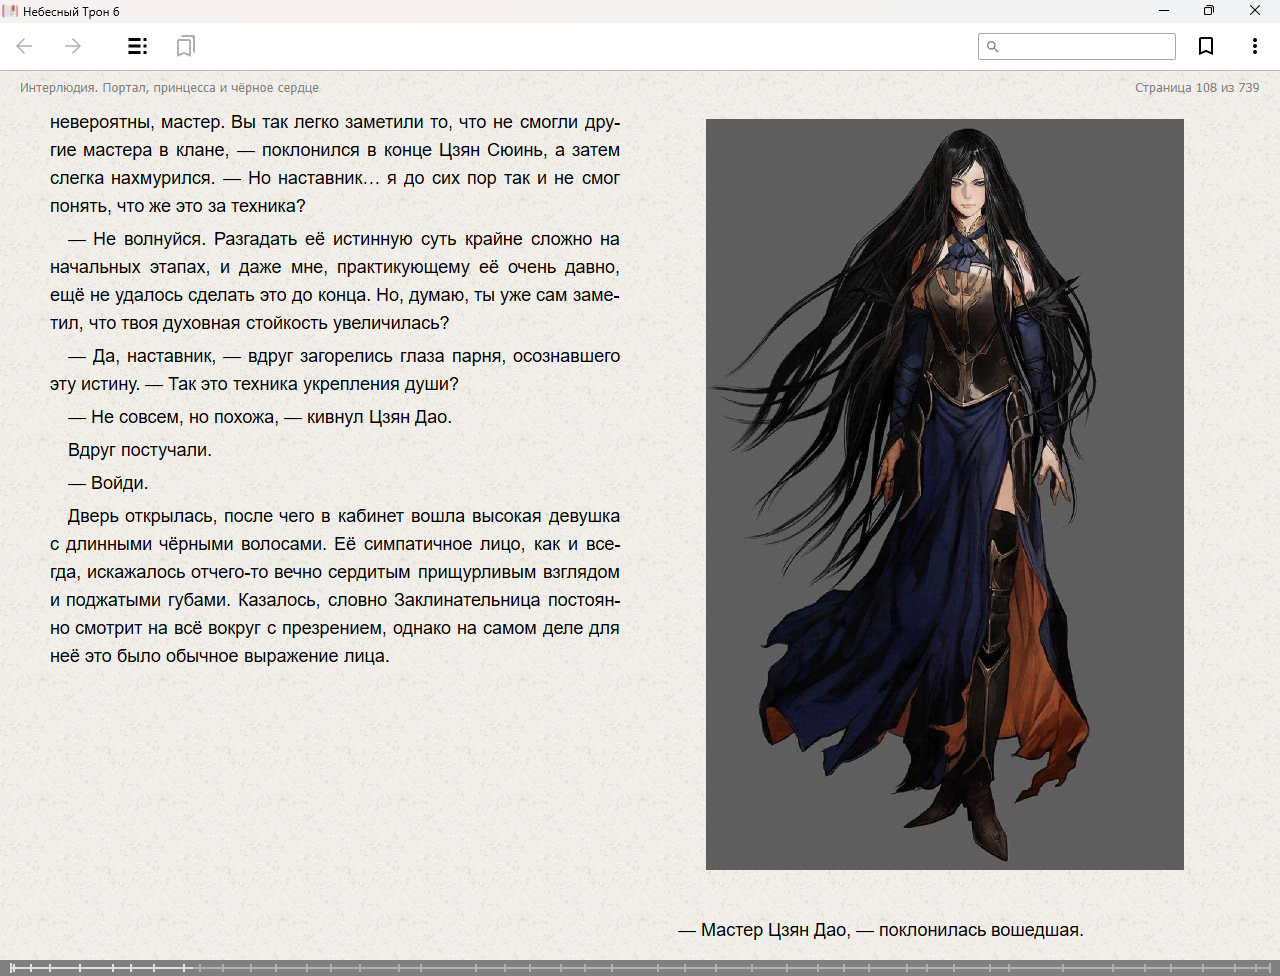Viewport: 1280px width, 976px height.
Task: Open the bookmarks list panel
Action: [185, 46]
